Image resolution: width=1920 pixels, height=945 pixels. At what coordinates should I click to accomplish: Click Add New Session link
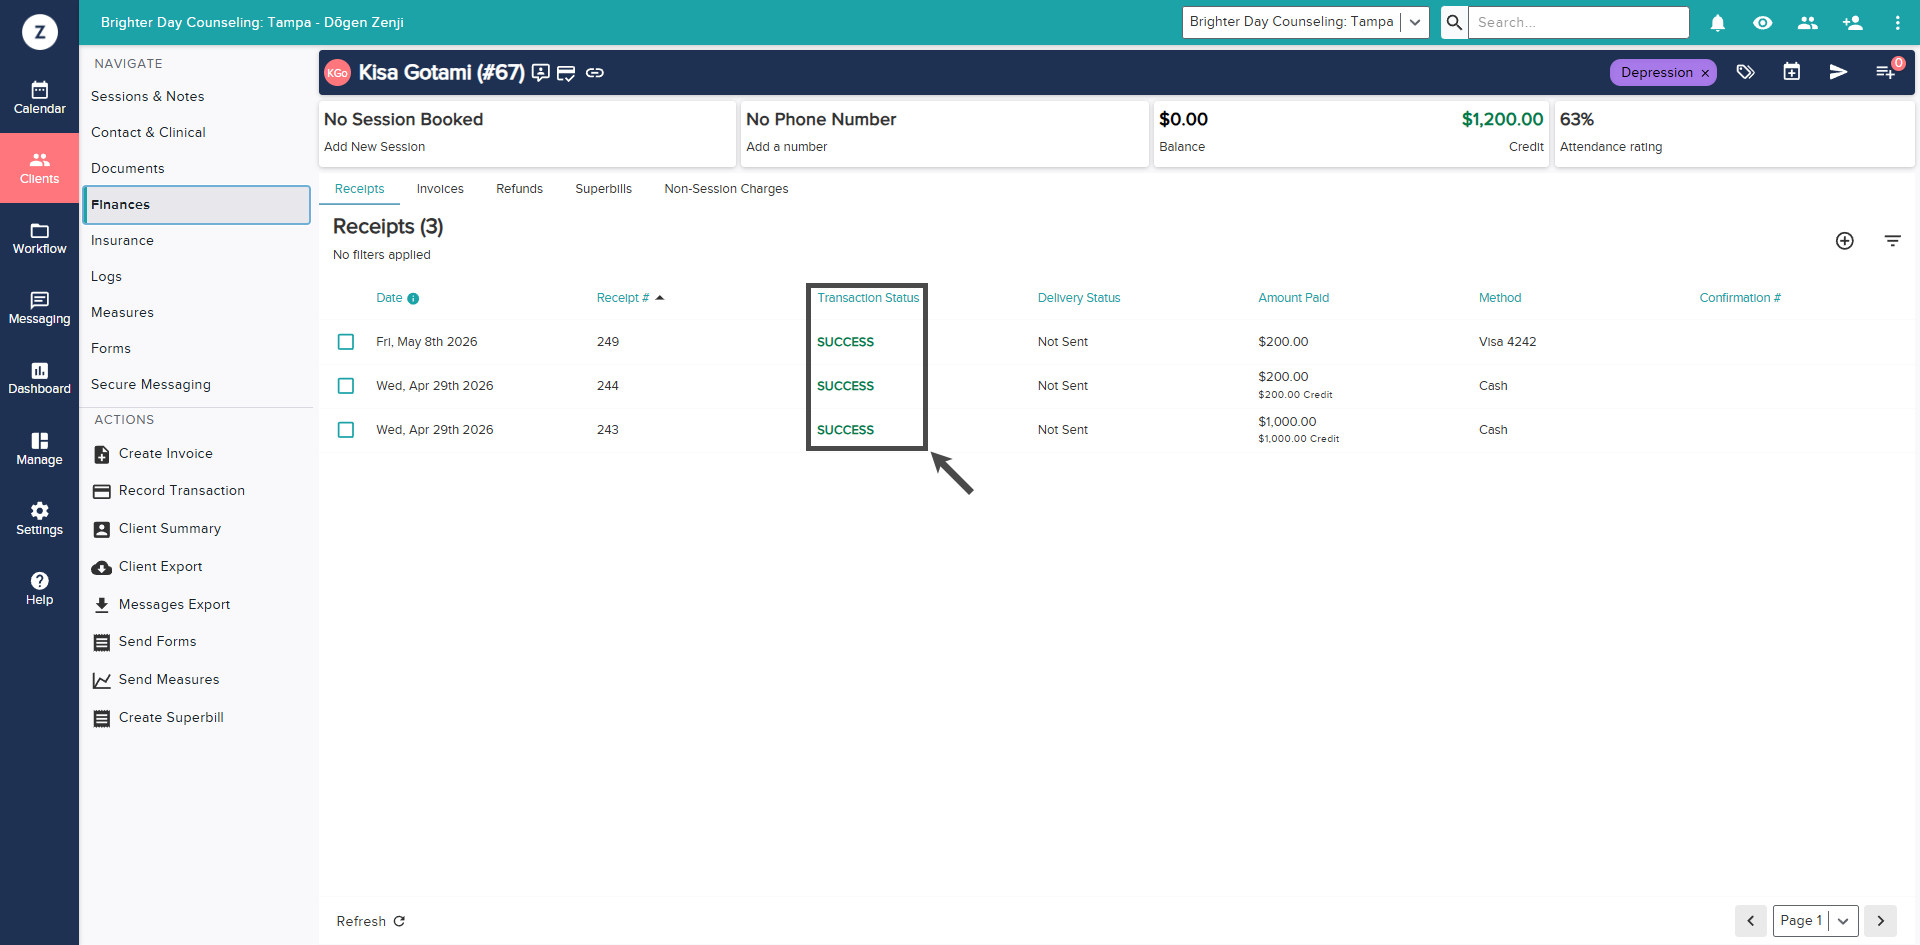pyautogui.click(x=374, y=147)
